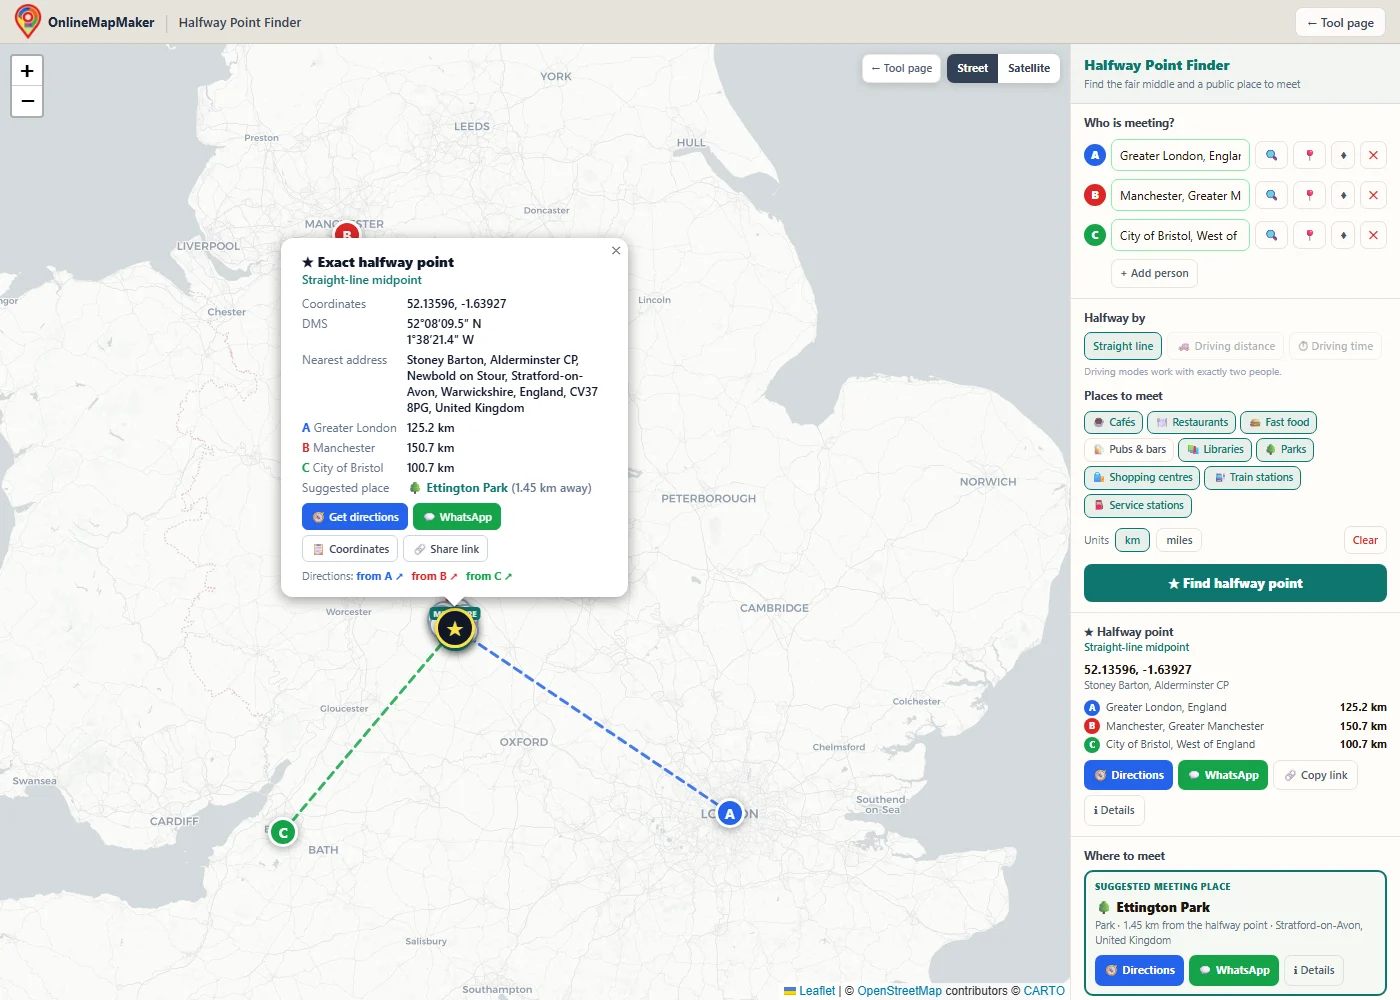Remove person A from the list
Image resolution: width=1400 pixels, height=1000 pixels.
point(1373,155)
